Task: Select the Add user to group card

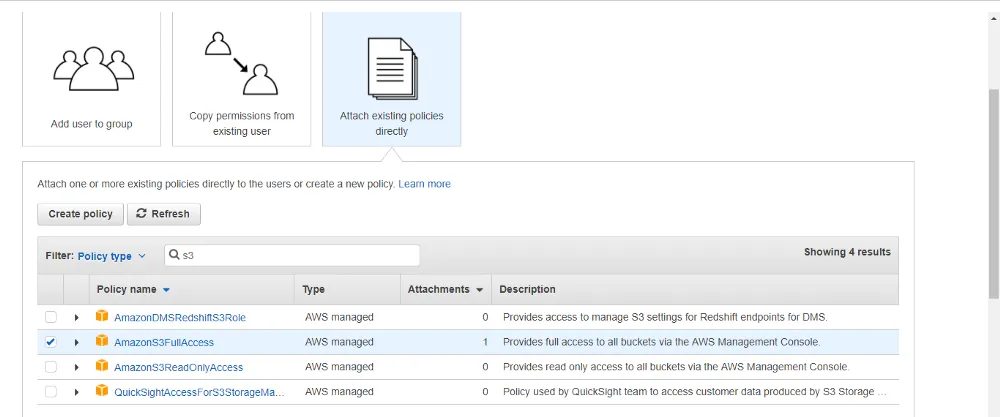Action: (91, 79)
